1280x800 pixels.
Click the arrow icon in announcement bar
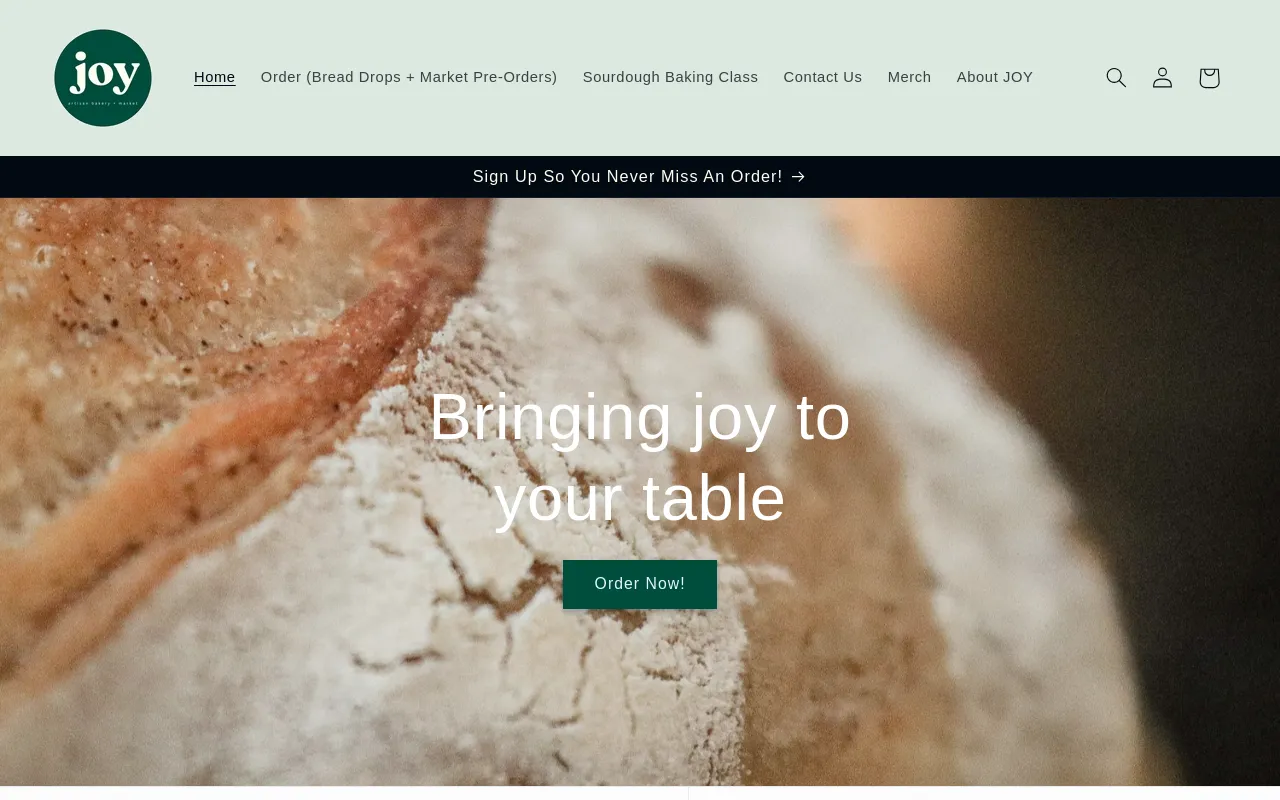[798, 177]
